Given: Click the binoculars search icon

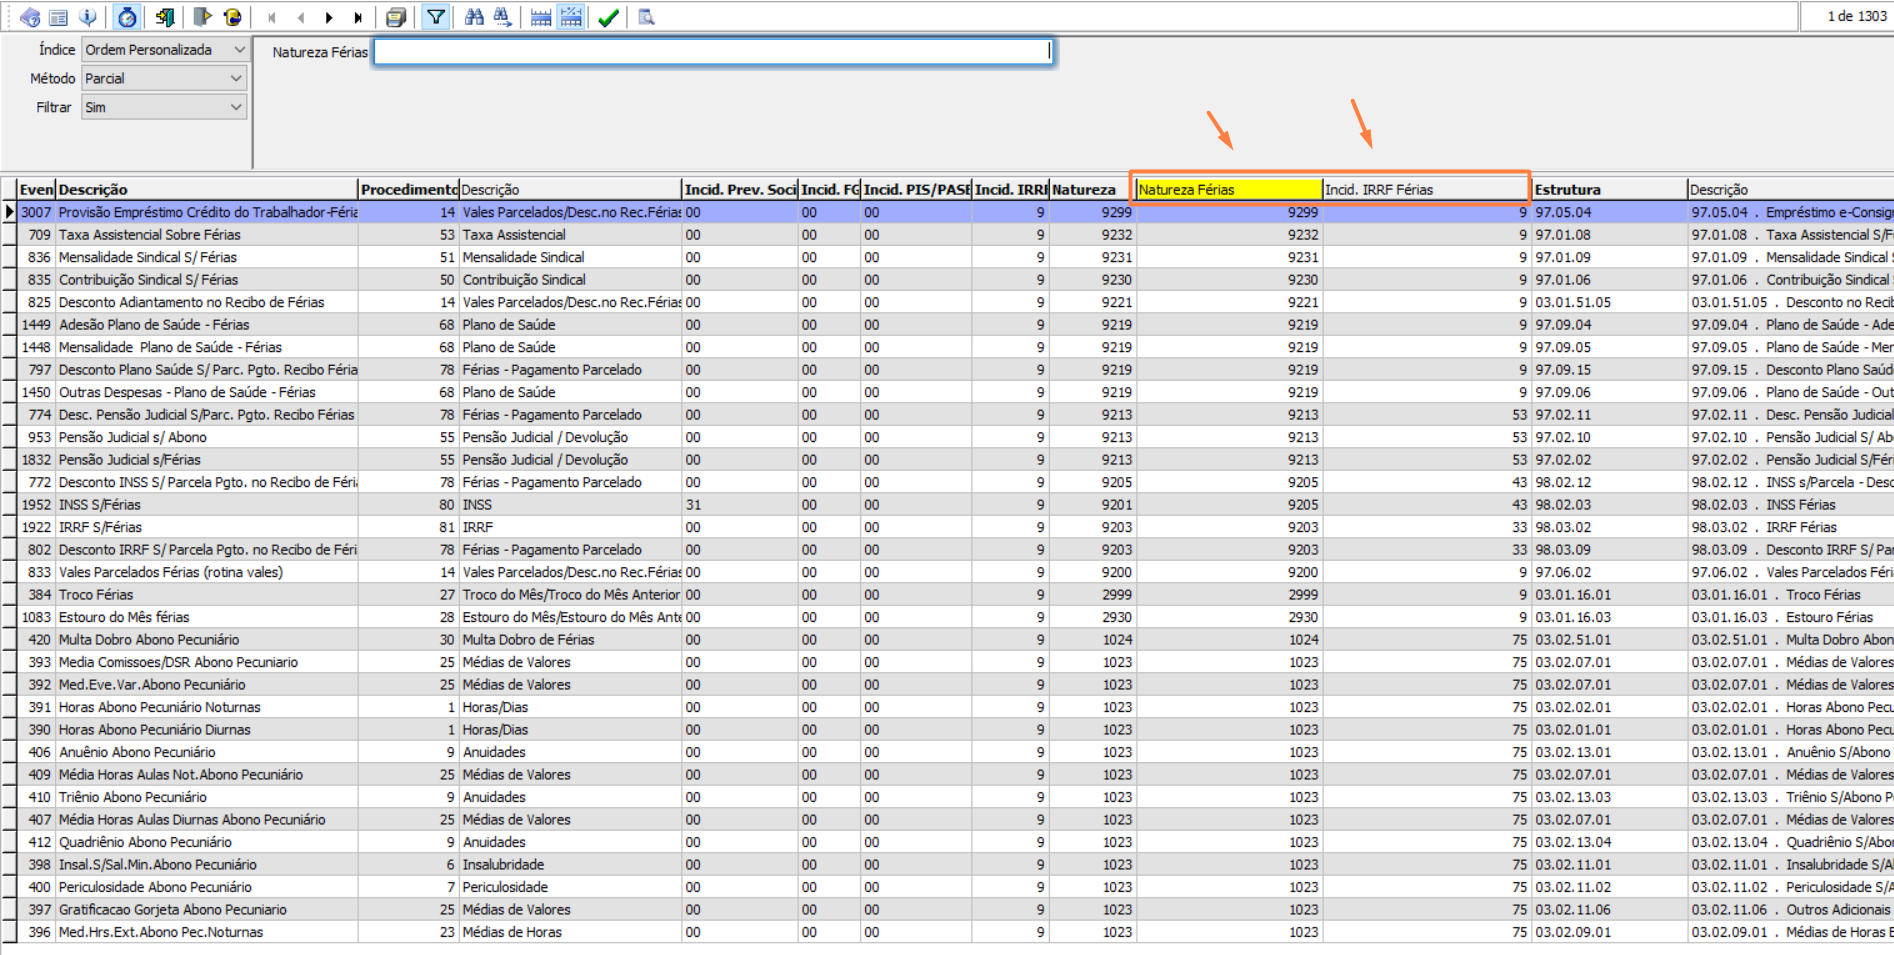Looking at the screenshot, I should 474,17.
